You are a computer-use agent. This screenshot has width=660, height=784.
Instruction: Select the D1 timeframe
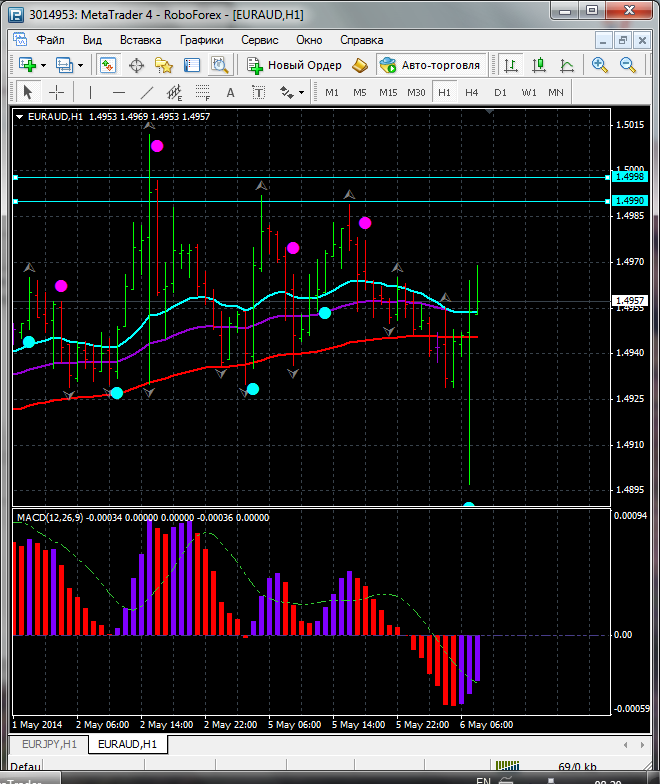[500, 92]
